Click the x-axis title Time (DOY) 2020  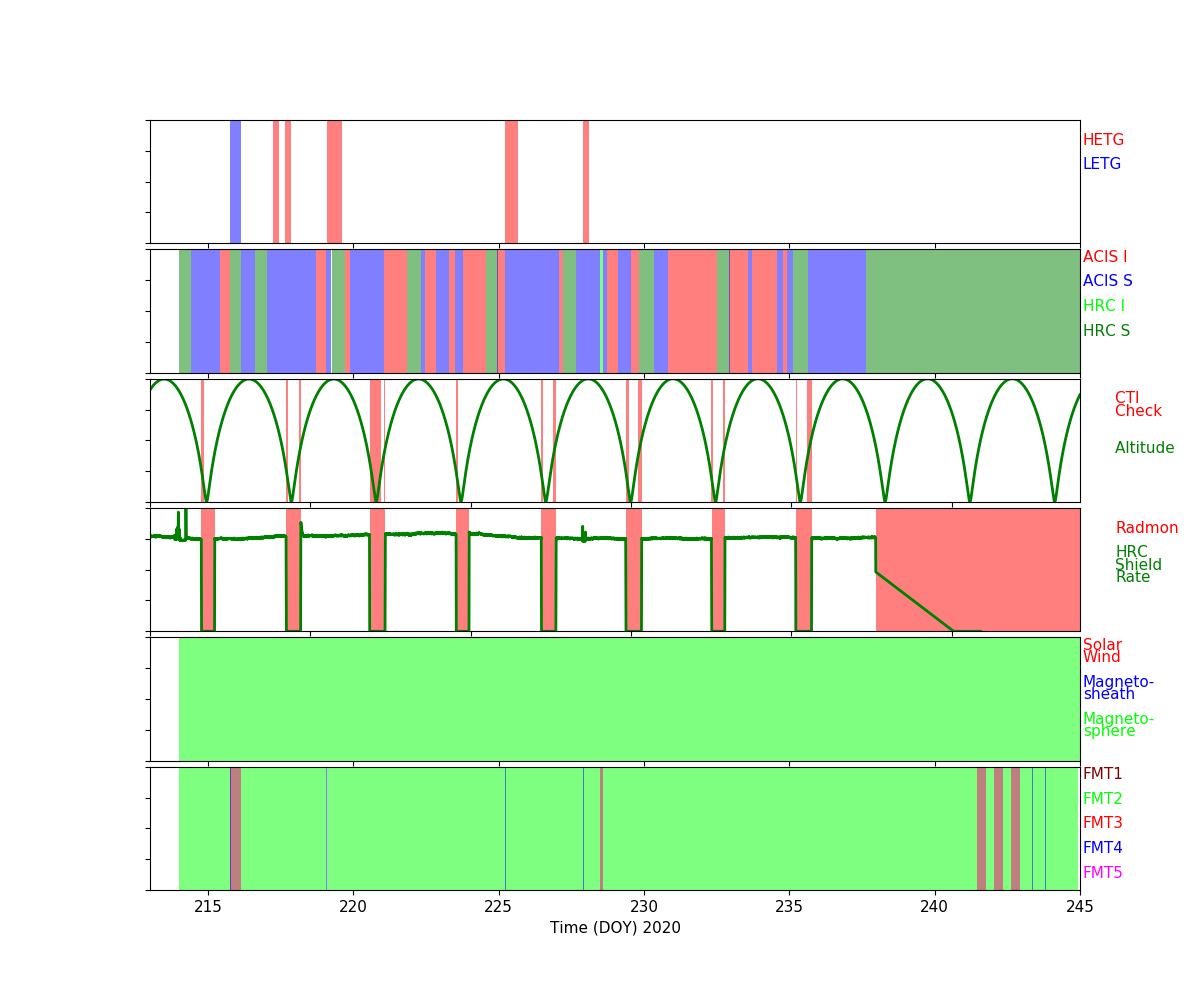(x=615, y=928)
